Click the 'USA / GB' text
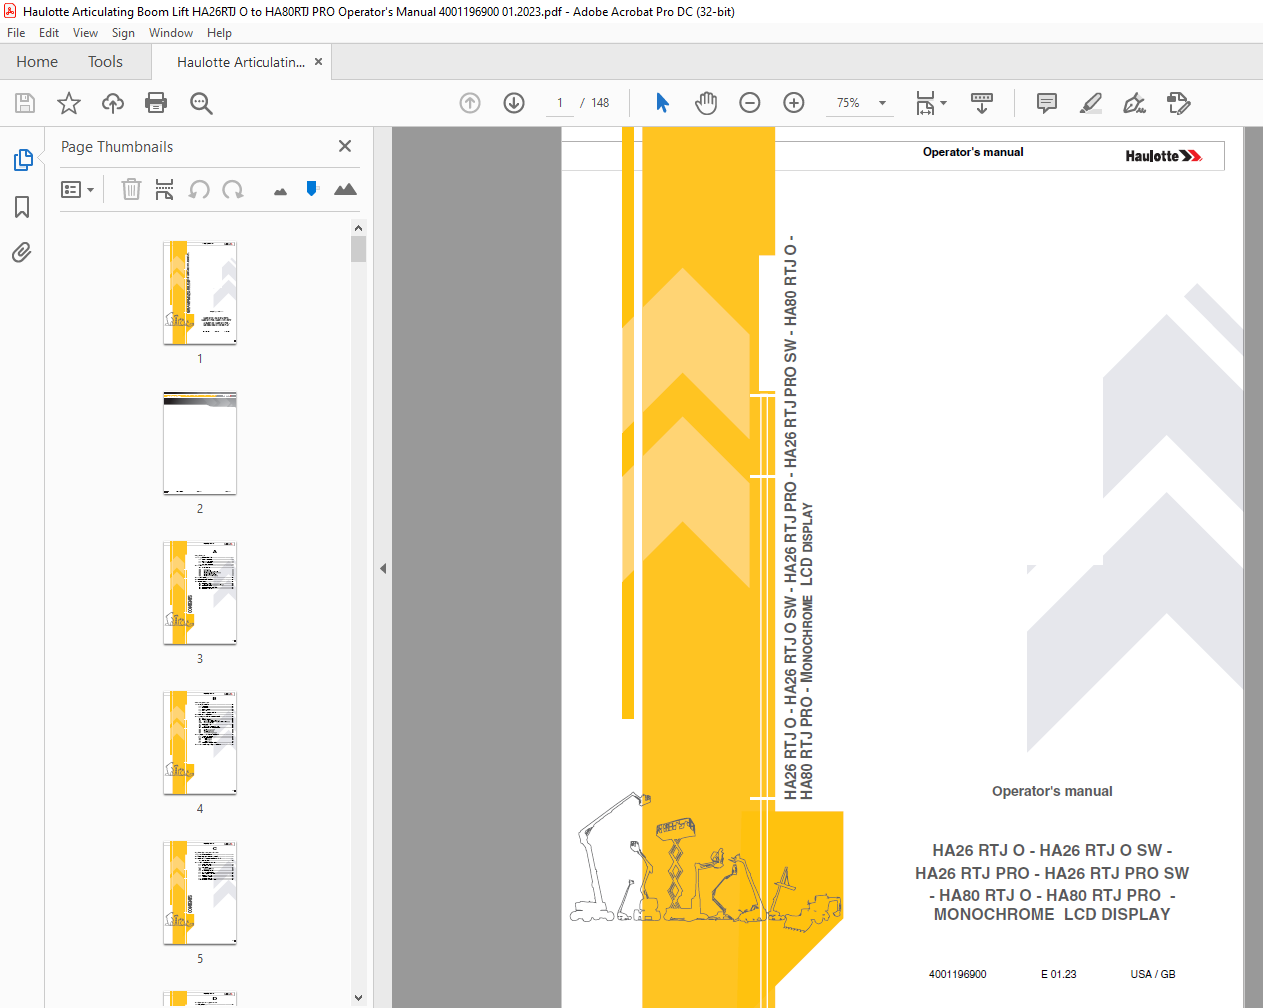 (1153, 974)
